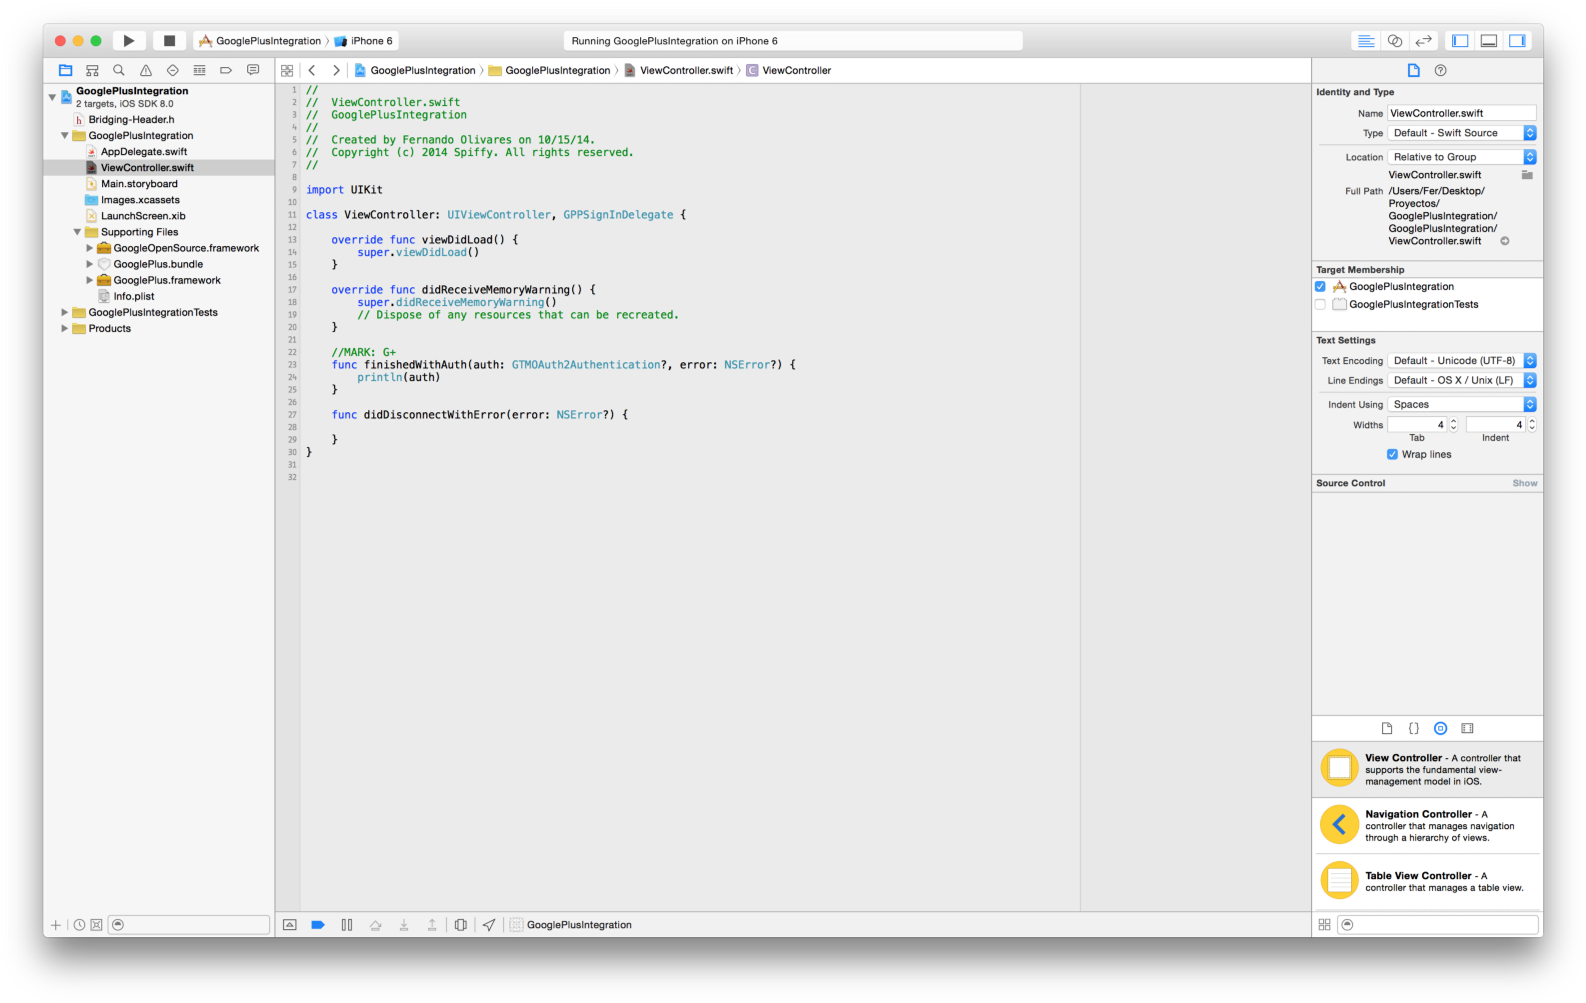Collapse the GooglePlusIntegration project root

tap(52, 97)
